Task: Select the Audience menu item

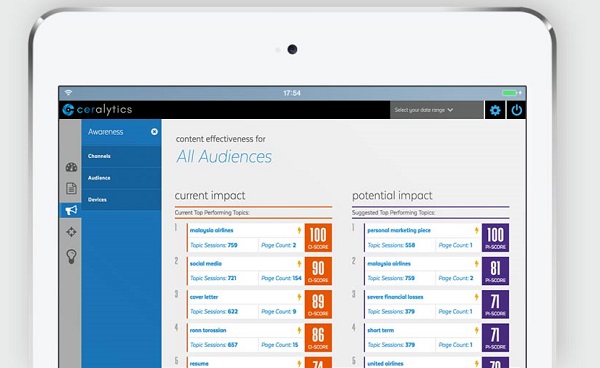Action: (121, 178)
